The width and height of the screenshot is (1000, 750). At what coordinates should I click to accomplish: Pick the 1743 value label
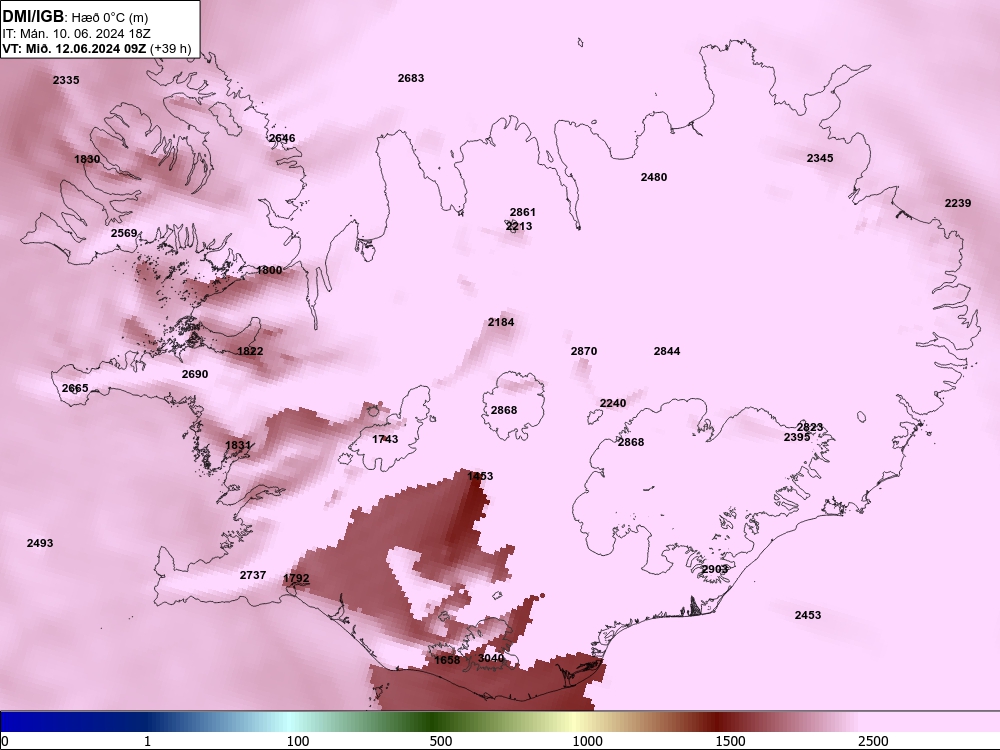click(x=385, y=439)
